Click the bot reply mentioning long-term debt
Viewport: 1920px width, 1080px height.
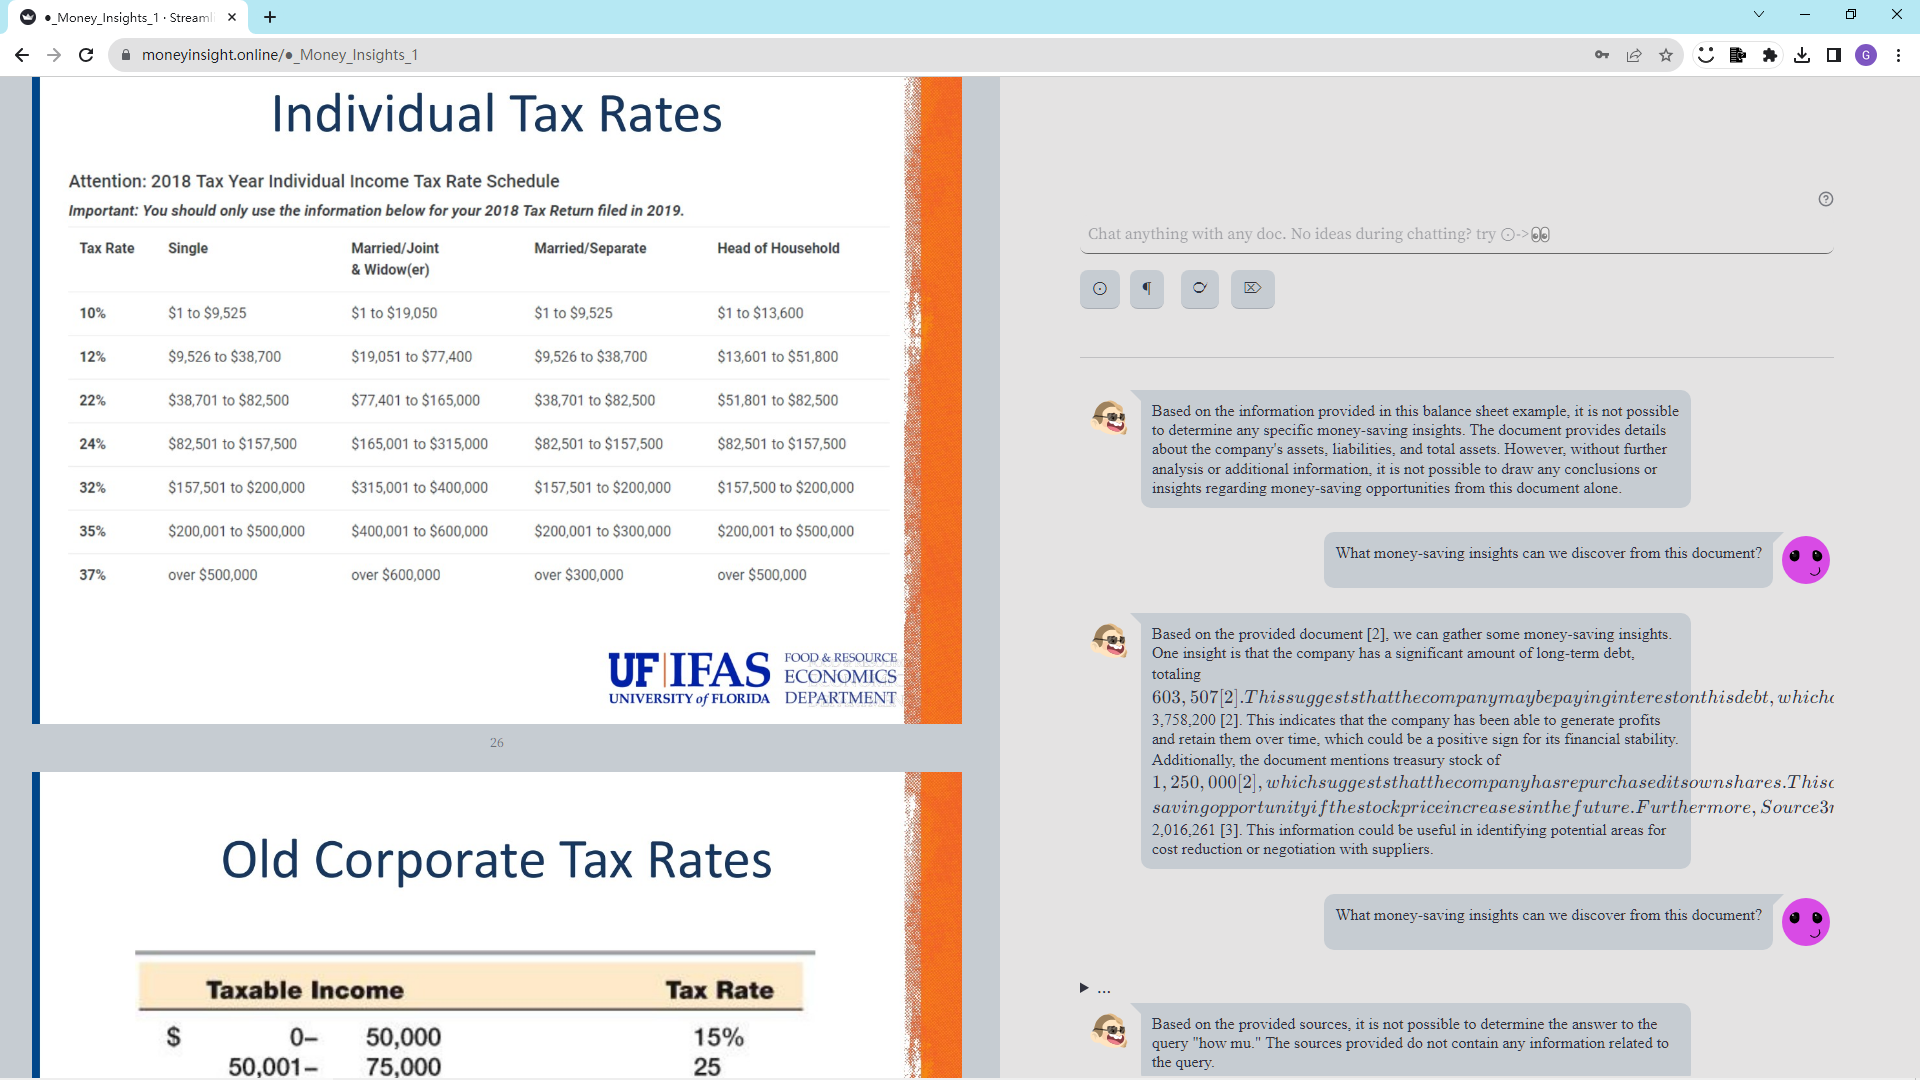tap(1415, 741)
